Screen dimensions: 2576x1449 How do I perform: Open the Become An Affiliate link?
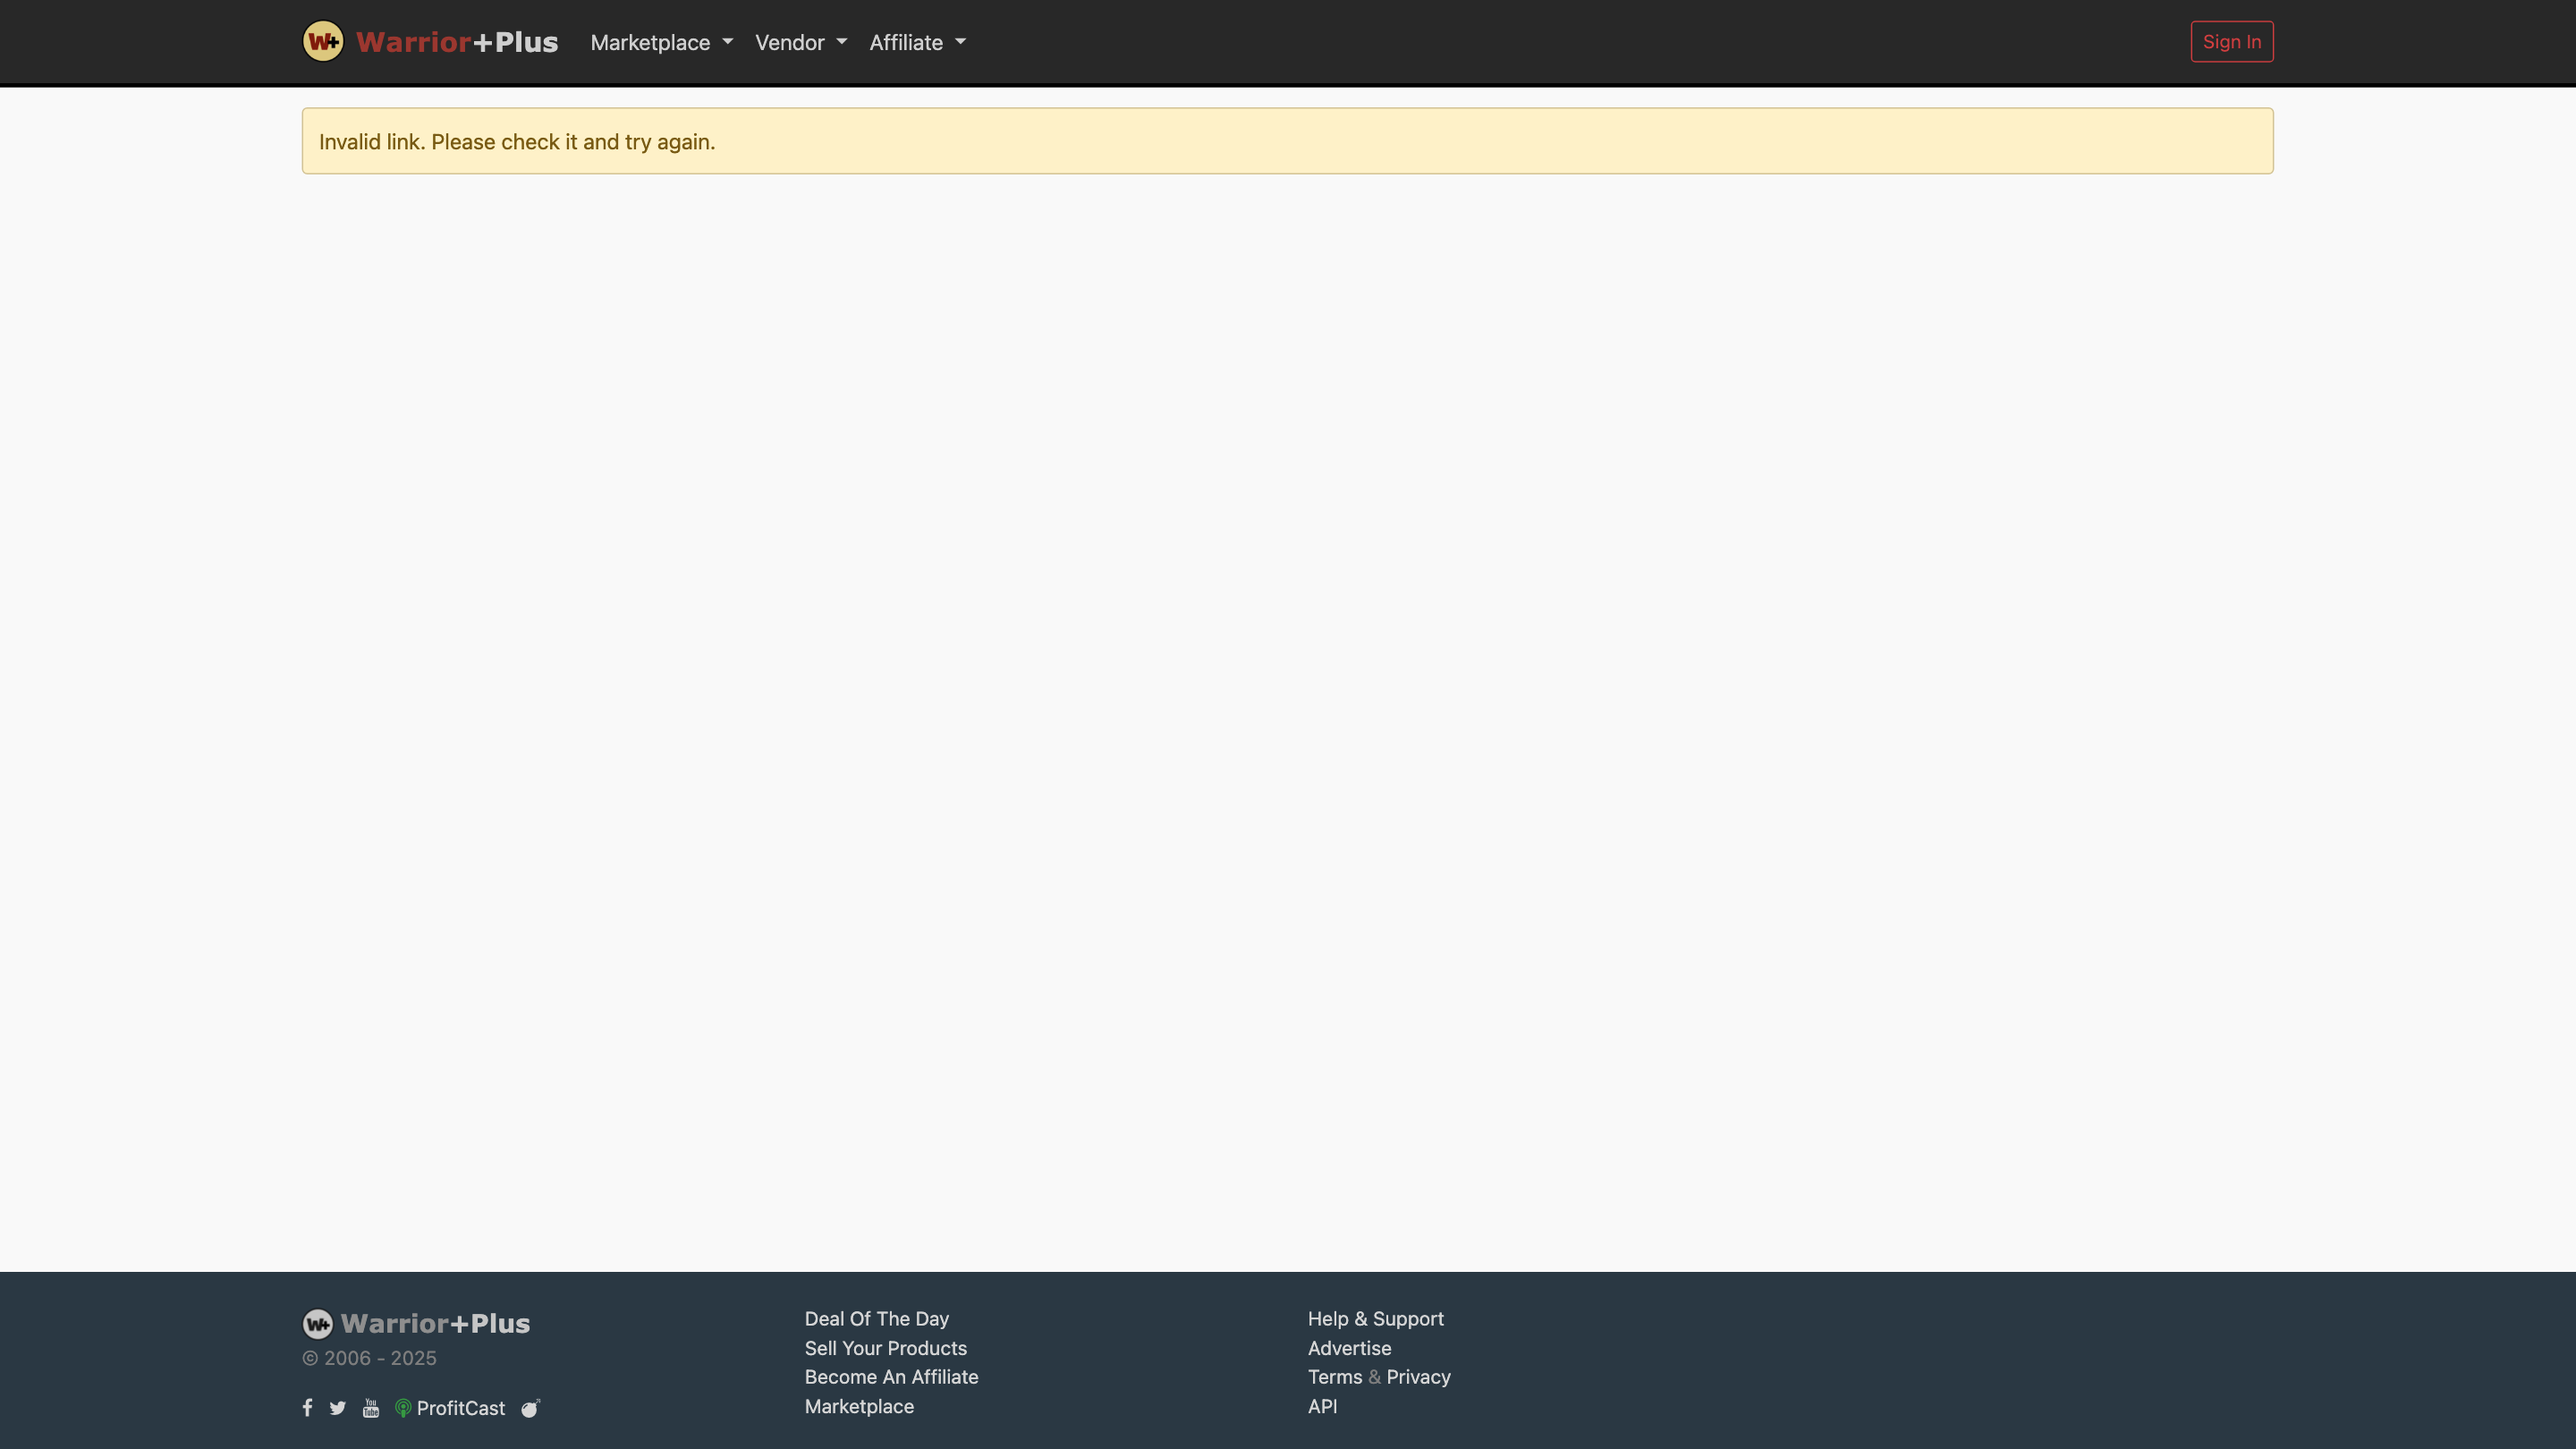point(891,1377)
